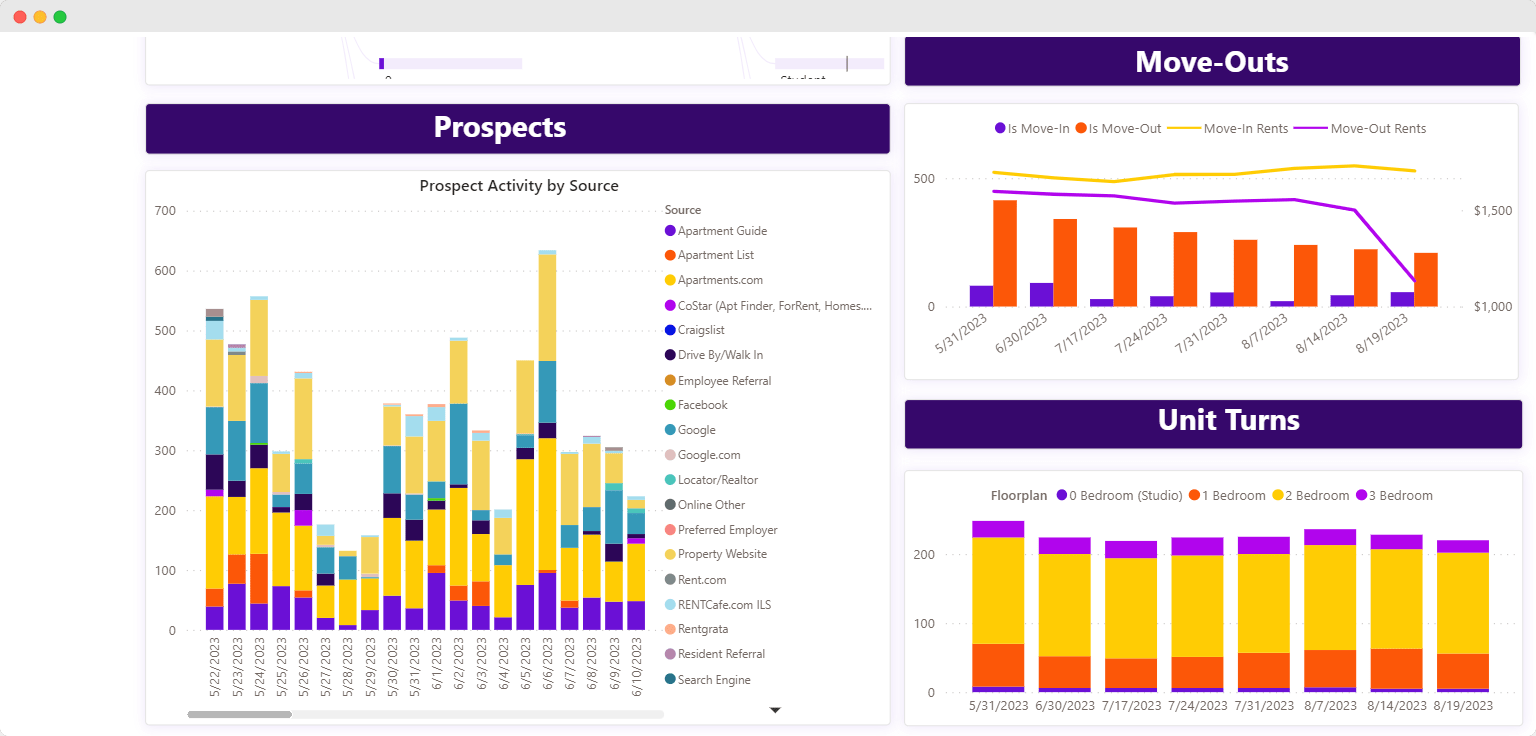
Task: Select the RENTCafe.com ILS legend dot
Action: pos(670,605)
